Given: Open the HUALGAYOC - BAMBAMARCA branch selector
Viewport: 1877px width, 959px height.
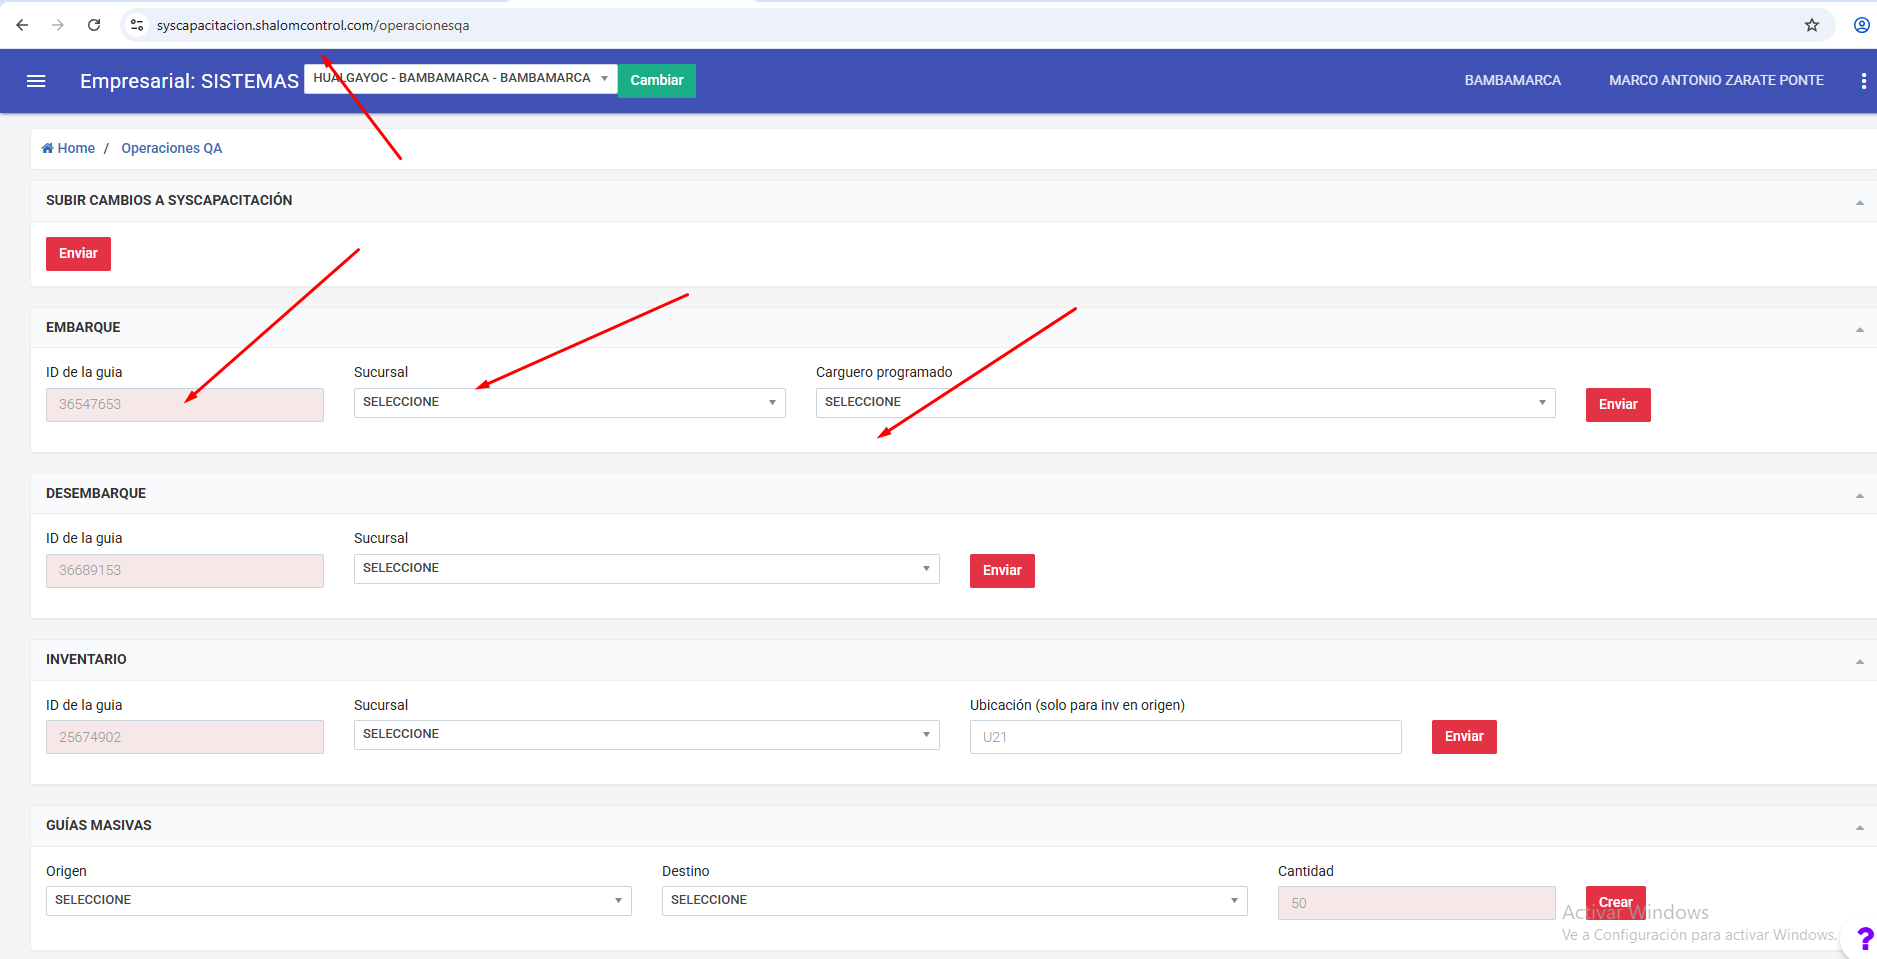Looking at the screenshot, I should (x=460, y=78).
